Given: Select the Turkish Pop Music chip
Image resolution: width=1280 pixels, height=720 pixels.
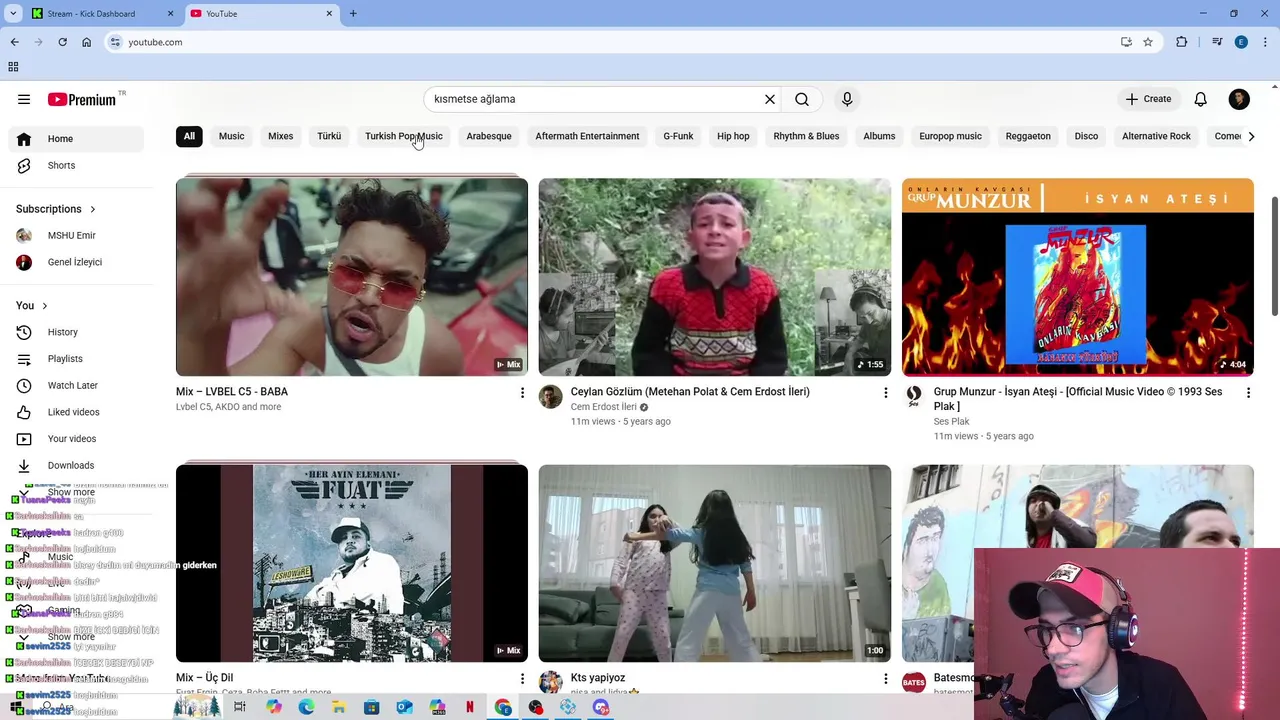Looking at the screenshot, I should (404, 136).
